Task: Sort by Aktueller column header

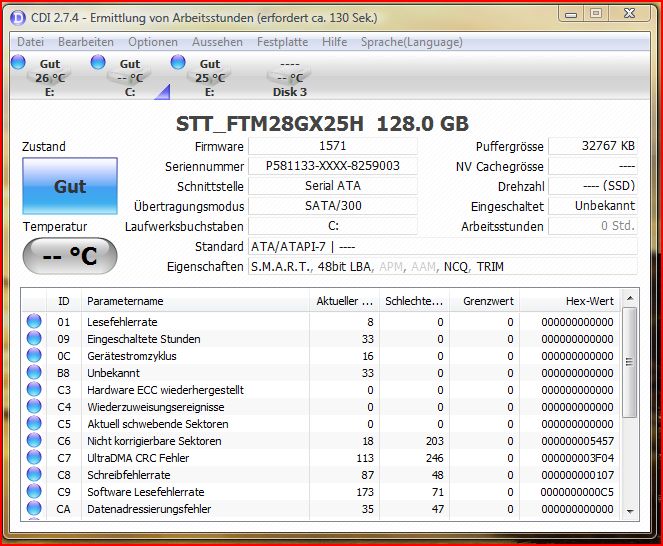Action: pyautogui.click(x=344, y=301)
